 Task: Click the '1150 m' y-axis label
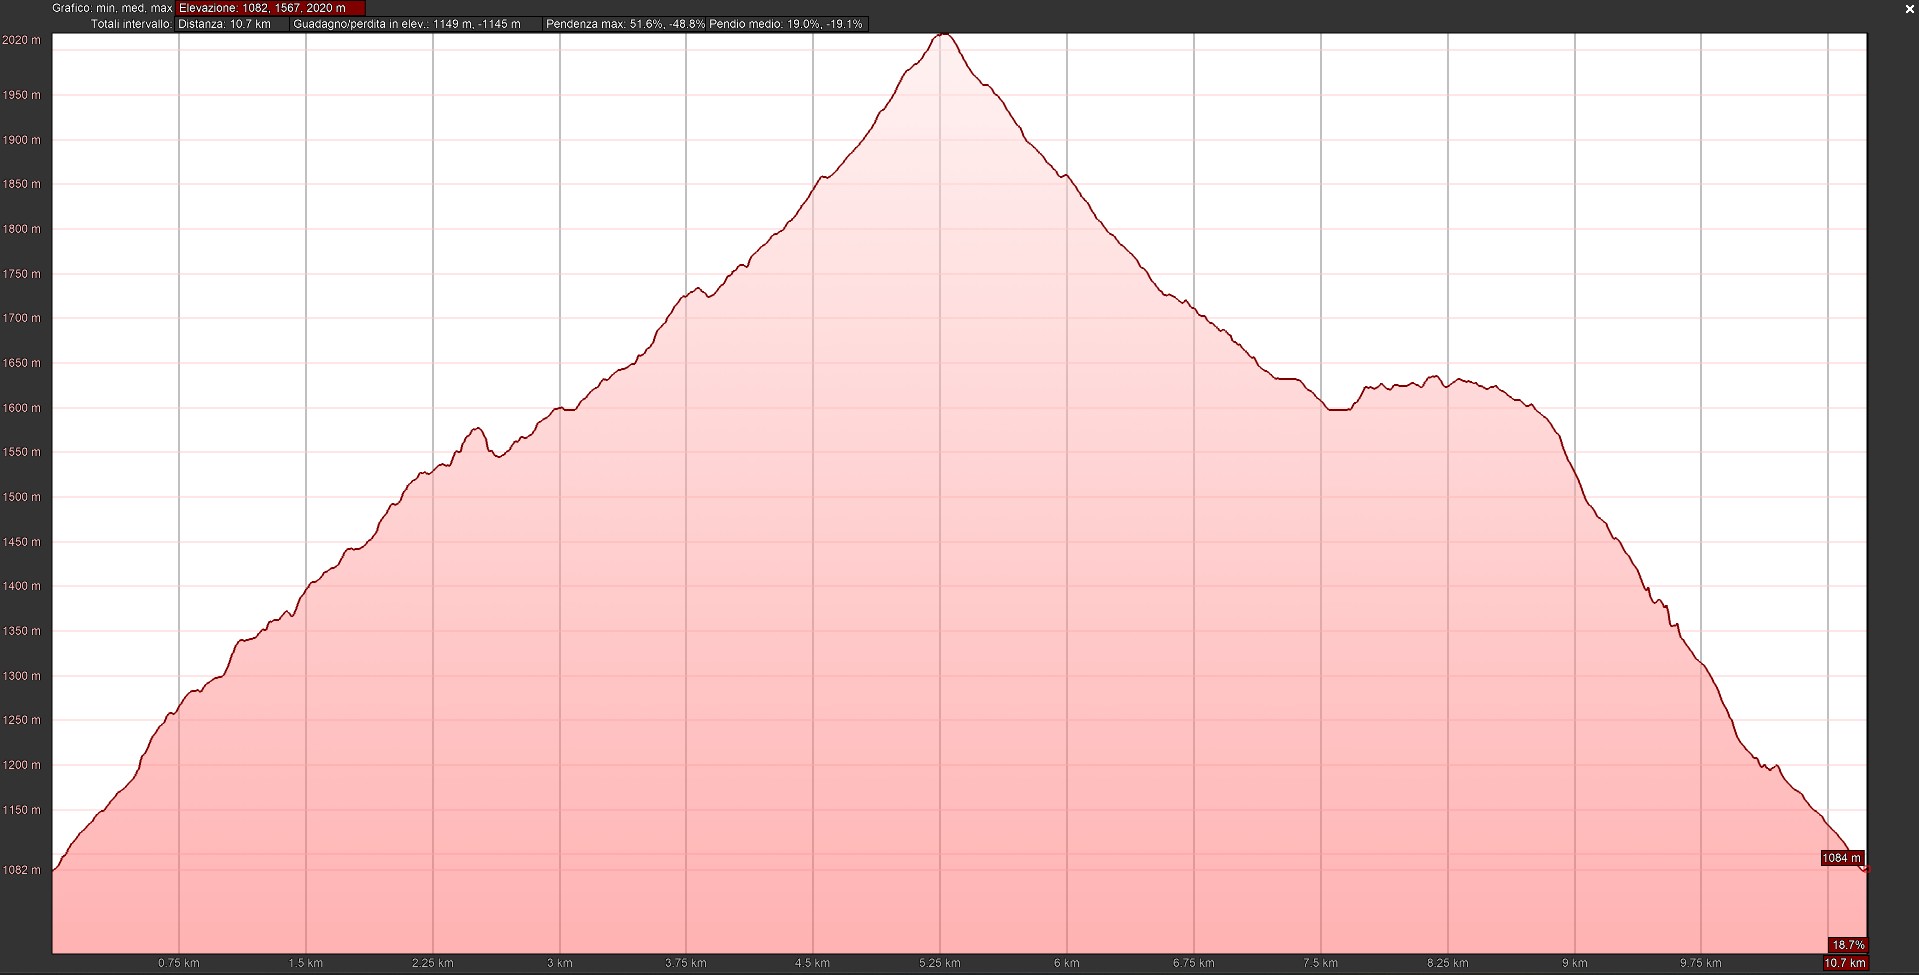(x=21, y=810)
